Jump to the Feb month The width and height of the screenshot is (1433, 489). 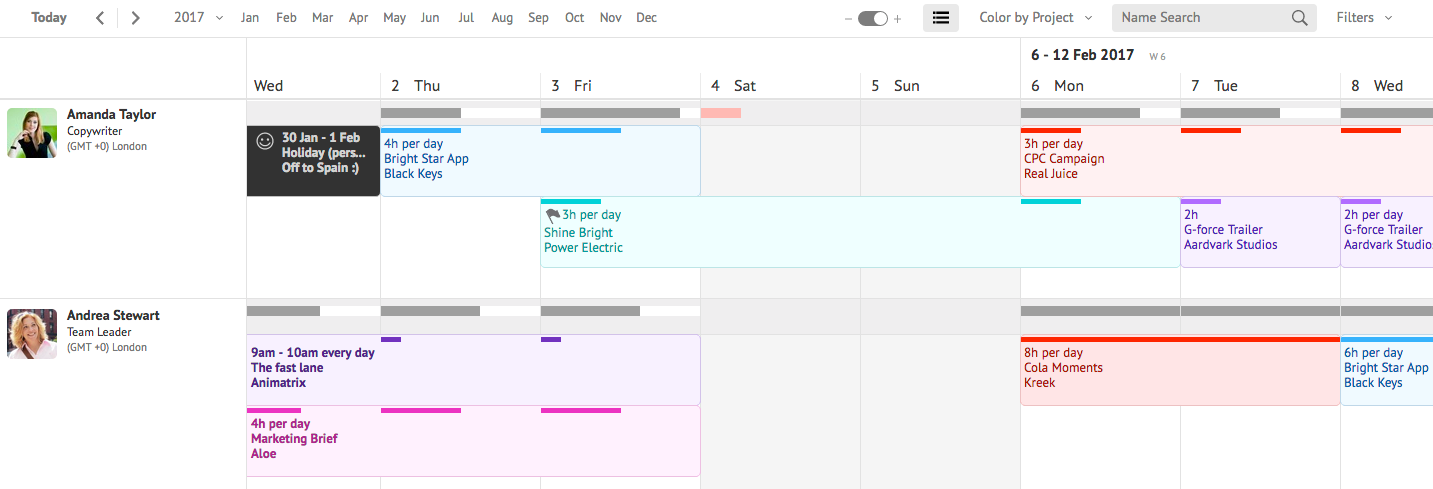[286, 18]
